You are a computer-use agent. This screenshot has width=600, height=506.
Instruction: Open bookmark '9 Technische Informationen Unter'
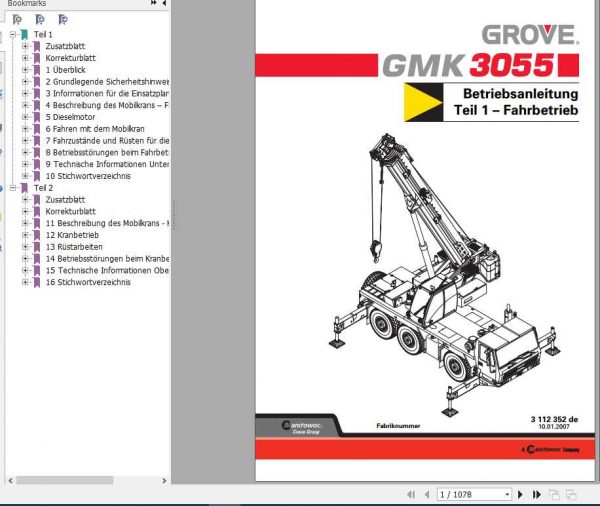107,164
